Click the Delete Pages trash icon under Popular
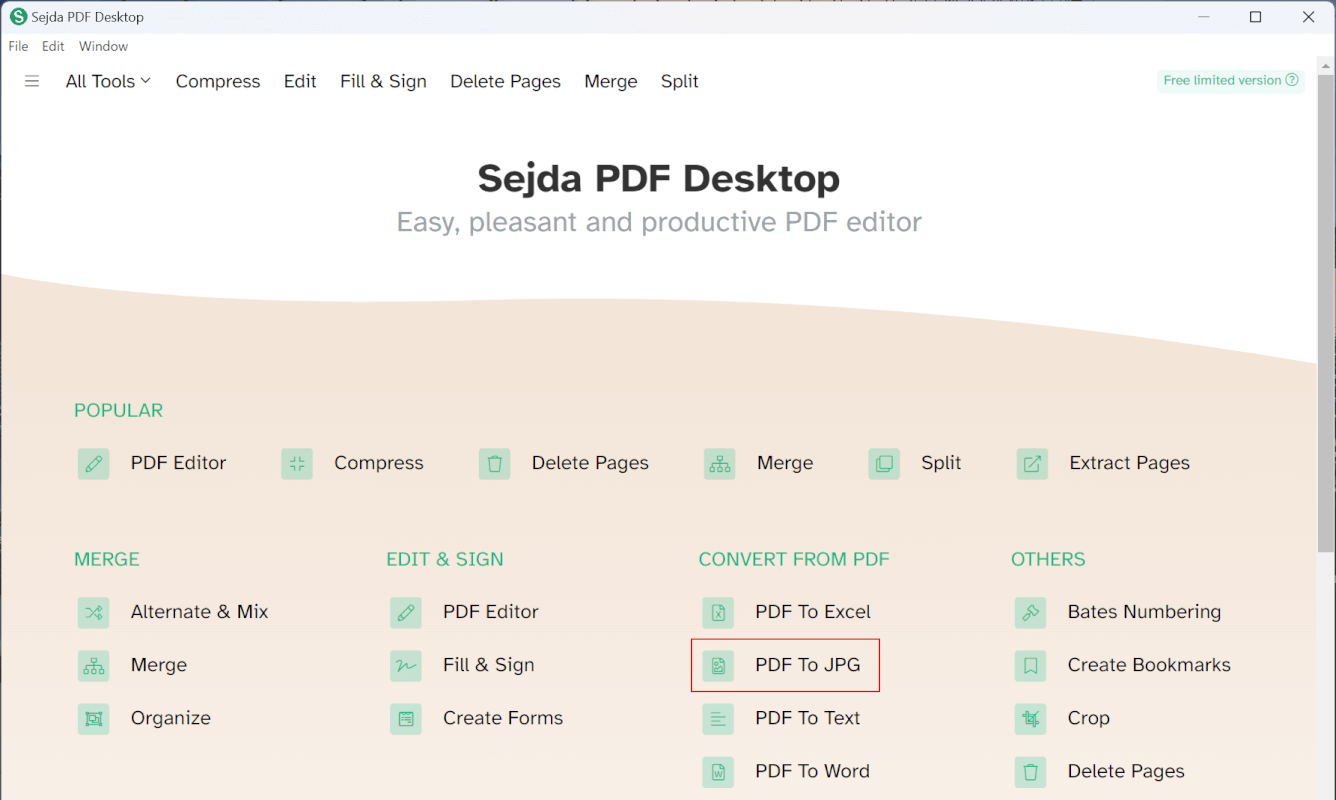 click(495, 464)
